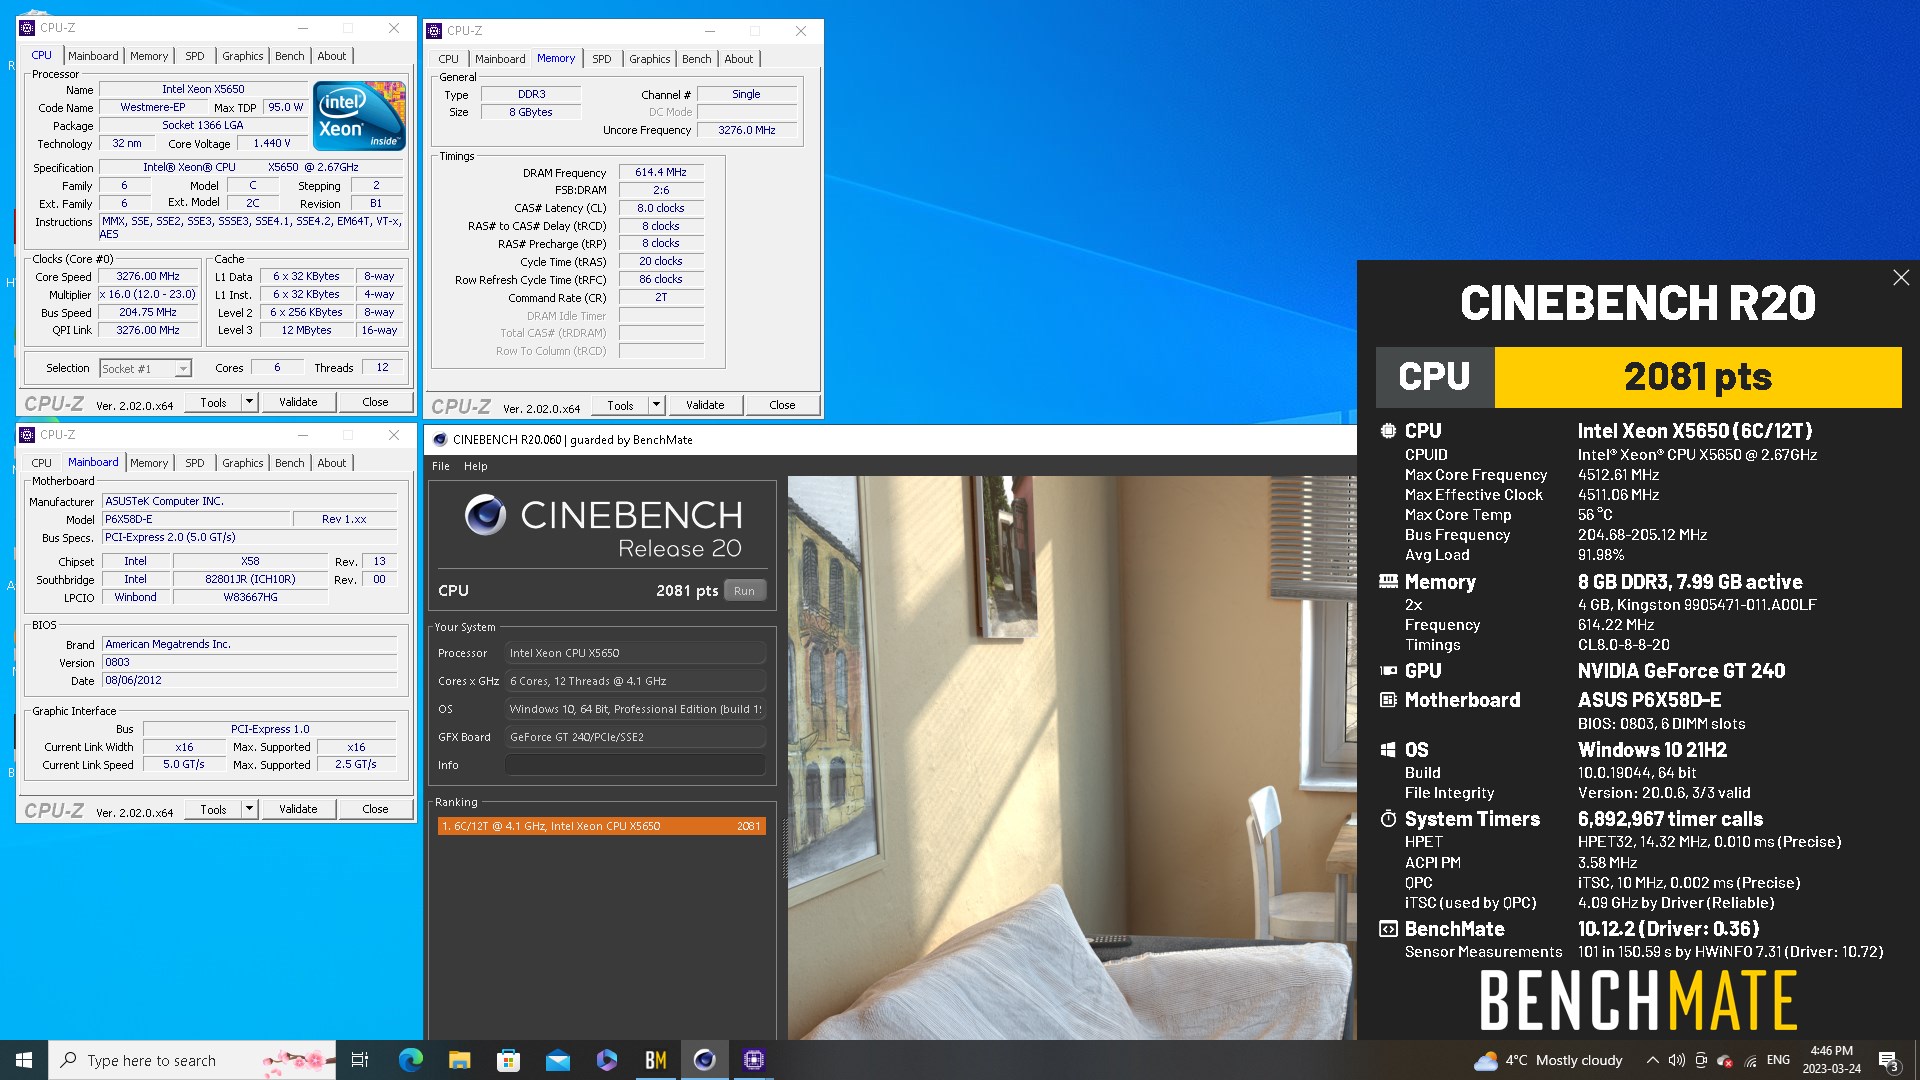This screenshot has height=1080, width=1920.
Task: Open the Tools dropdown arrow in CPU-Z CPU window
Action: tap(249, 402)
